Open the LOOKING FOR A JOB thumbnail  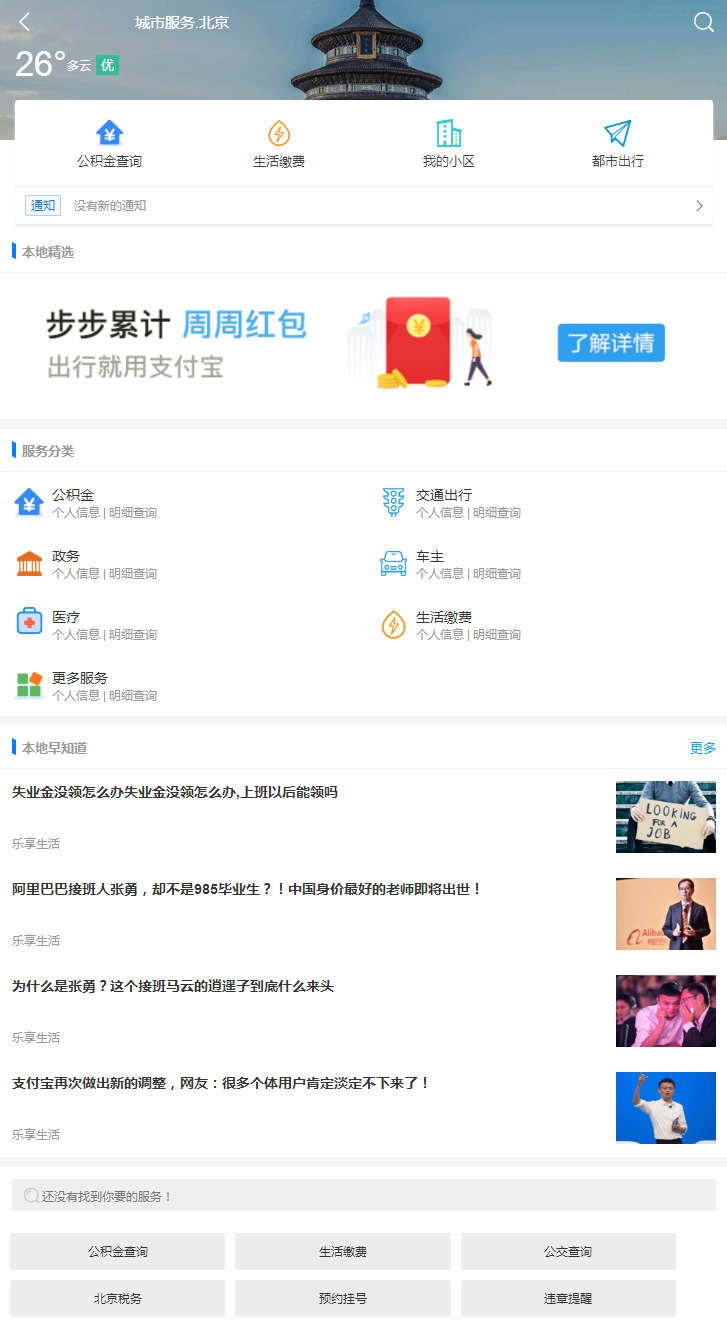pyautogui.click(x=665, y=816)
